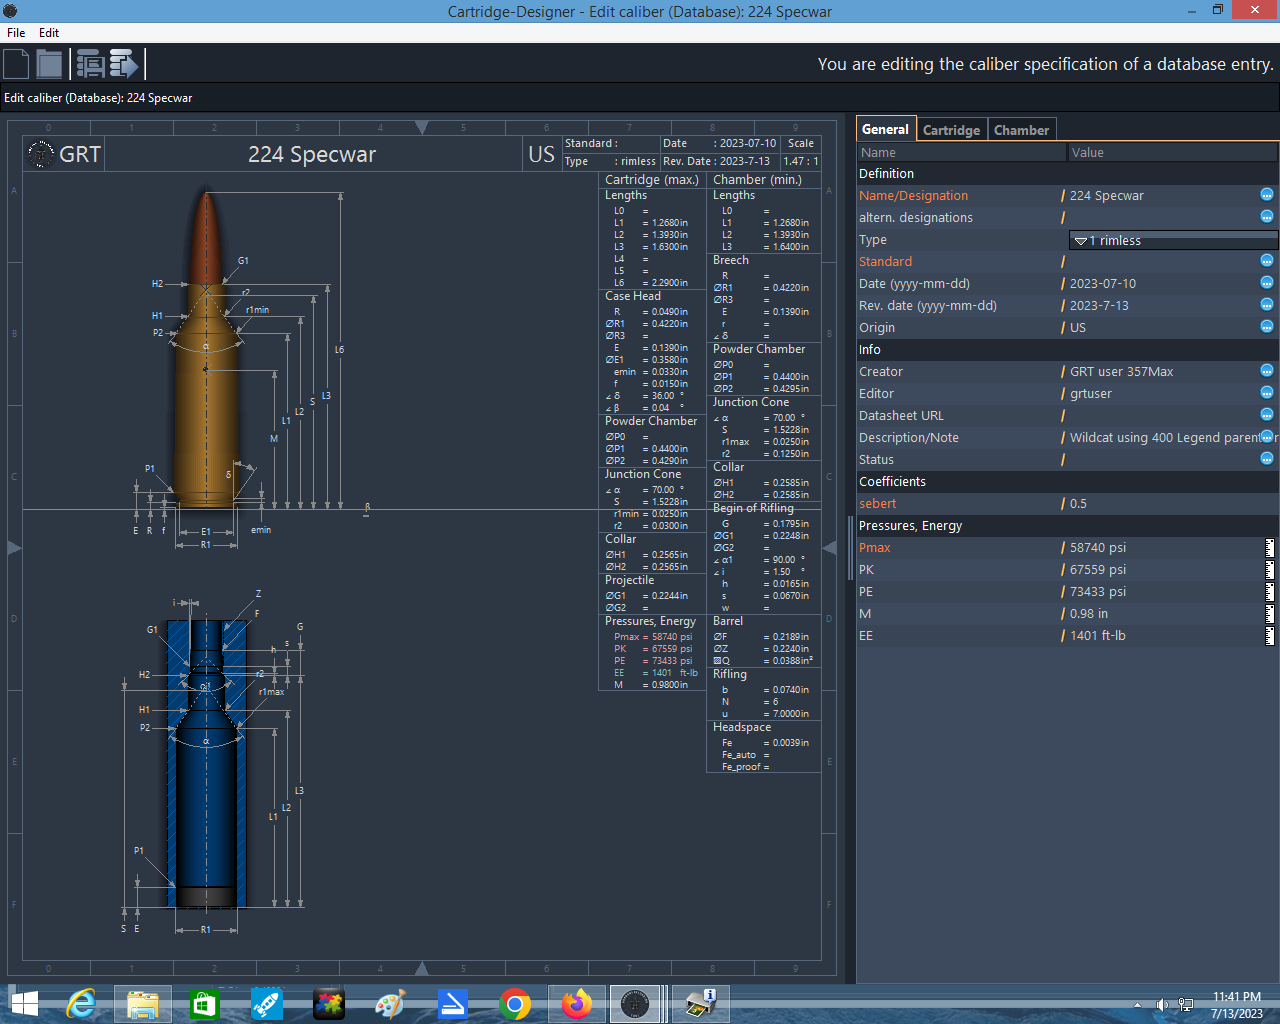Click the down triangle marker on top ruler
This screenshot has width=1280, height=1024.
coord(422,127)
